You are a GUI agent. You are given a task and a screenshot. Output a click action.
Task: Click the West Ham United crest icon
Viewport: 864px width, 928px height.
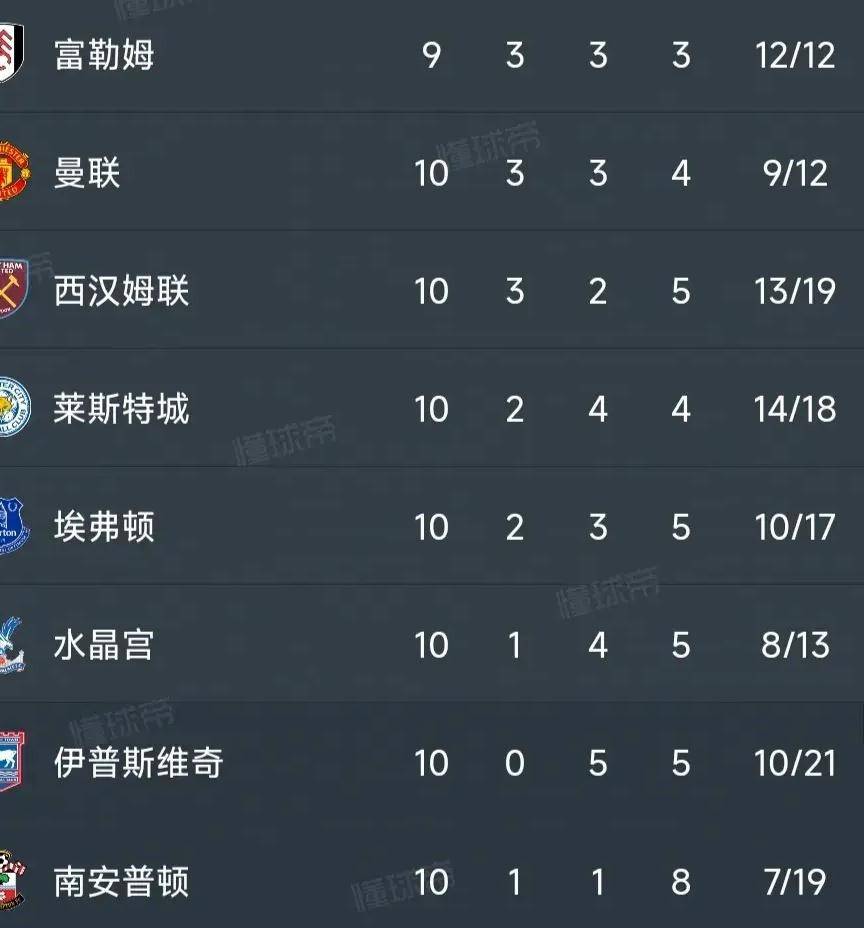point(13,290)
